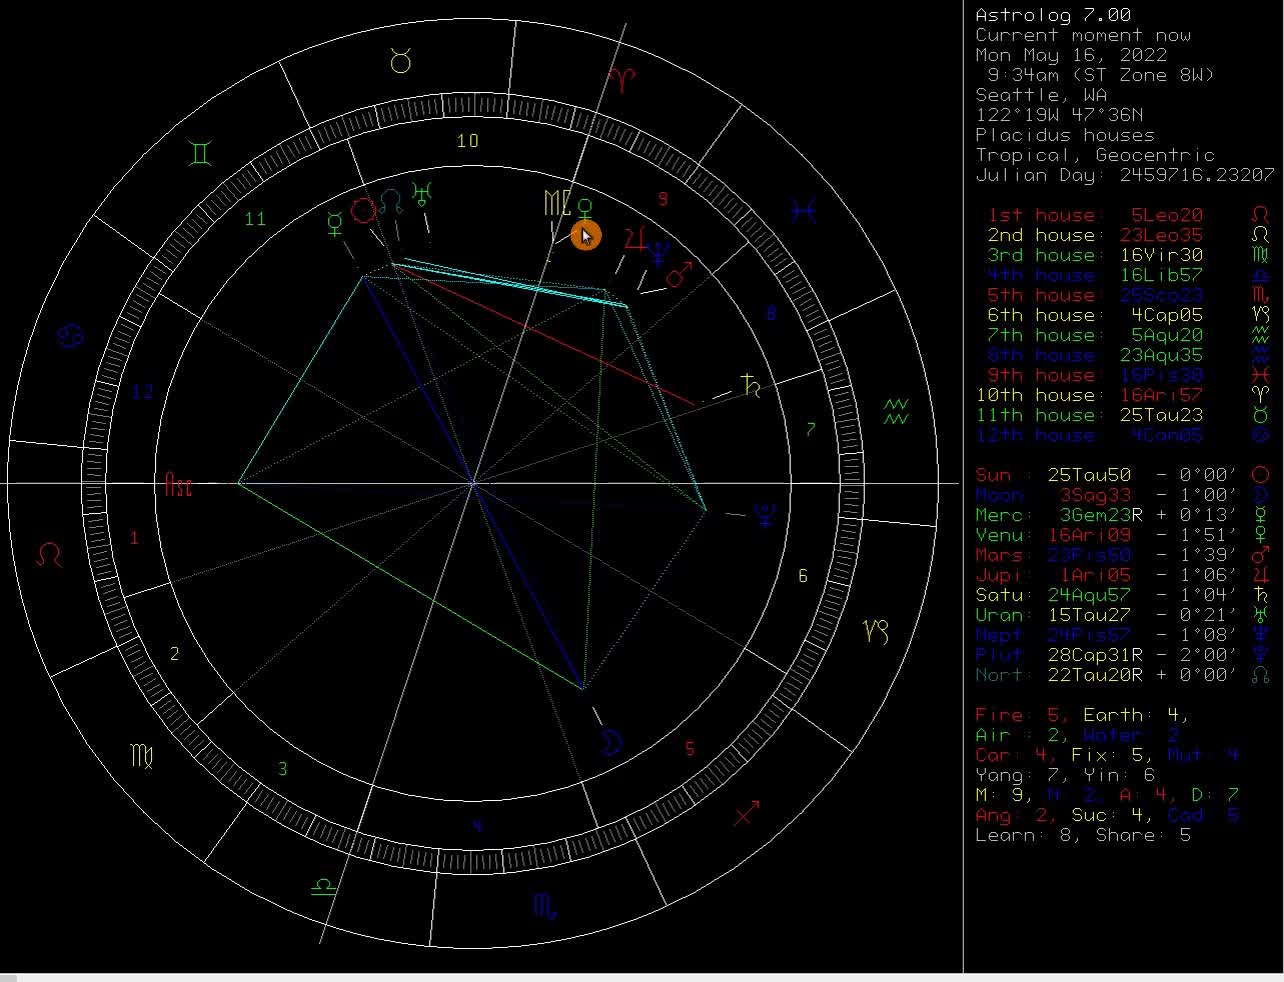Click the Capricorn sign glyph on the wheel
The height and width of the screenshot is (982, 1284).
click(876, 632)
